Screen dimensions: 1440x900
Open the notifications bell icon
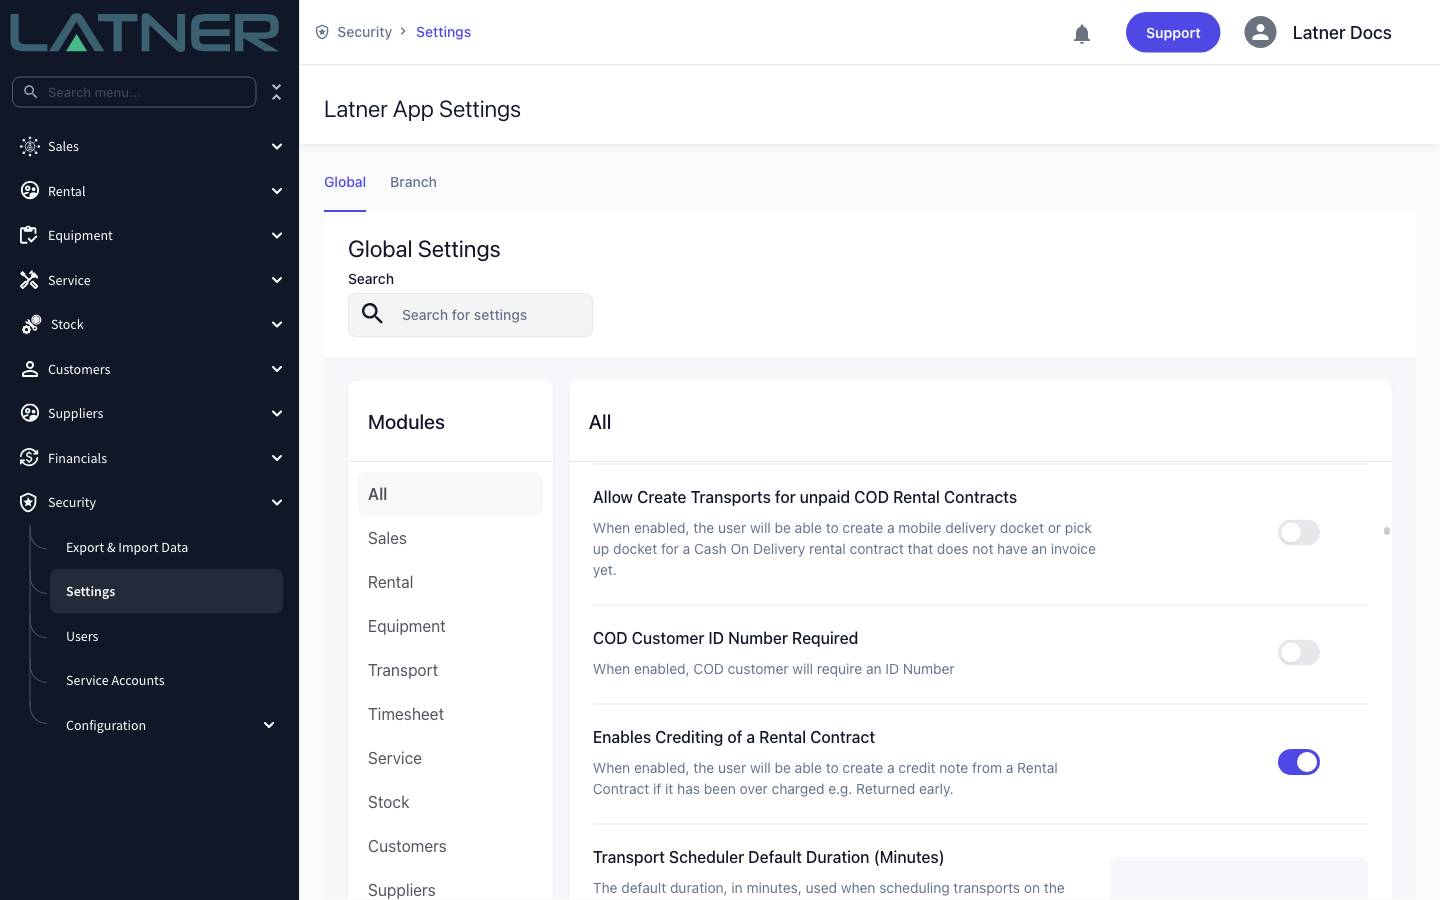pyautogui.click(x=1082, y=33)
